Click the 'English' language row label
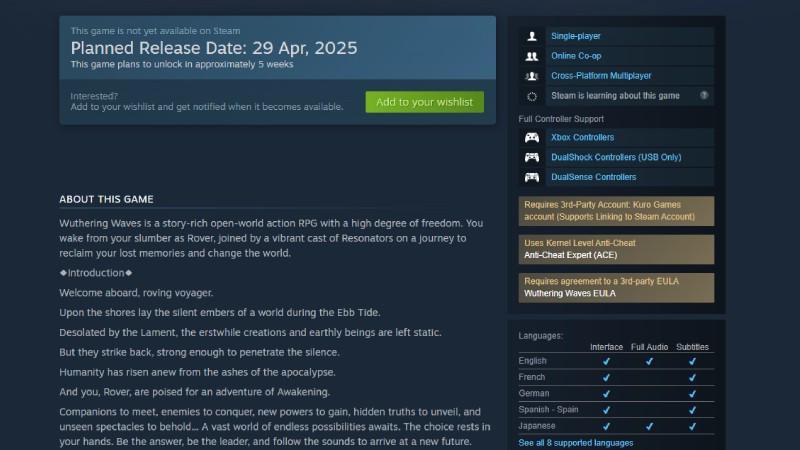This screenshot has height=450, width=800. point(532,361)
